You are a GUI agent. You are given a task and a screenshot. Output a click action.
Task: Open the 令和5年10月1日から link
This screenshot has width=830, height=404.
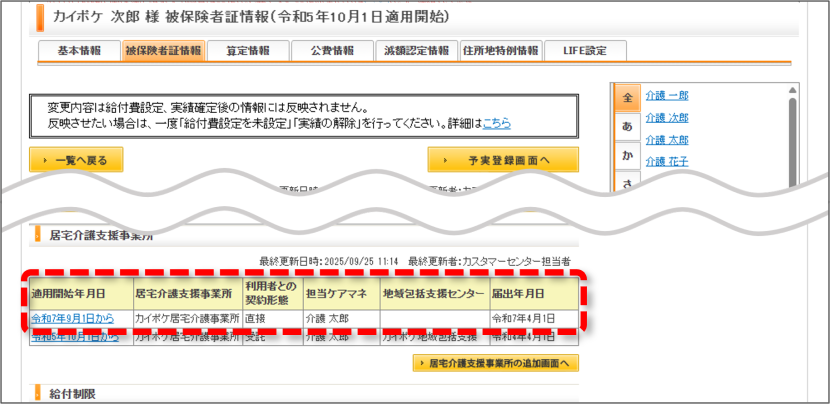pos(75,337)
